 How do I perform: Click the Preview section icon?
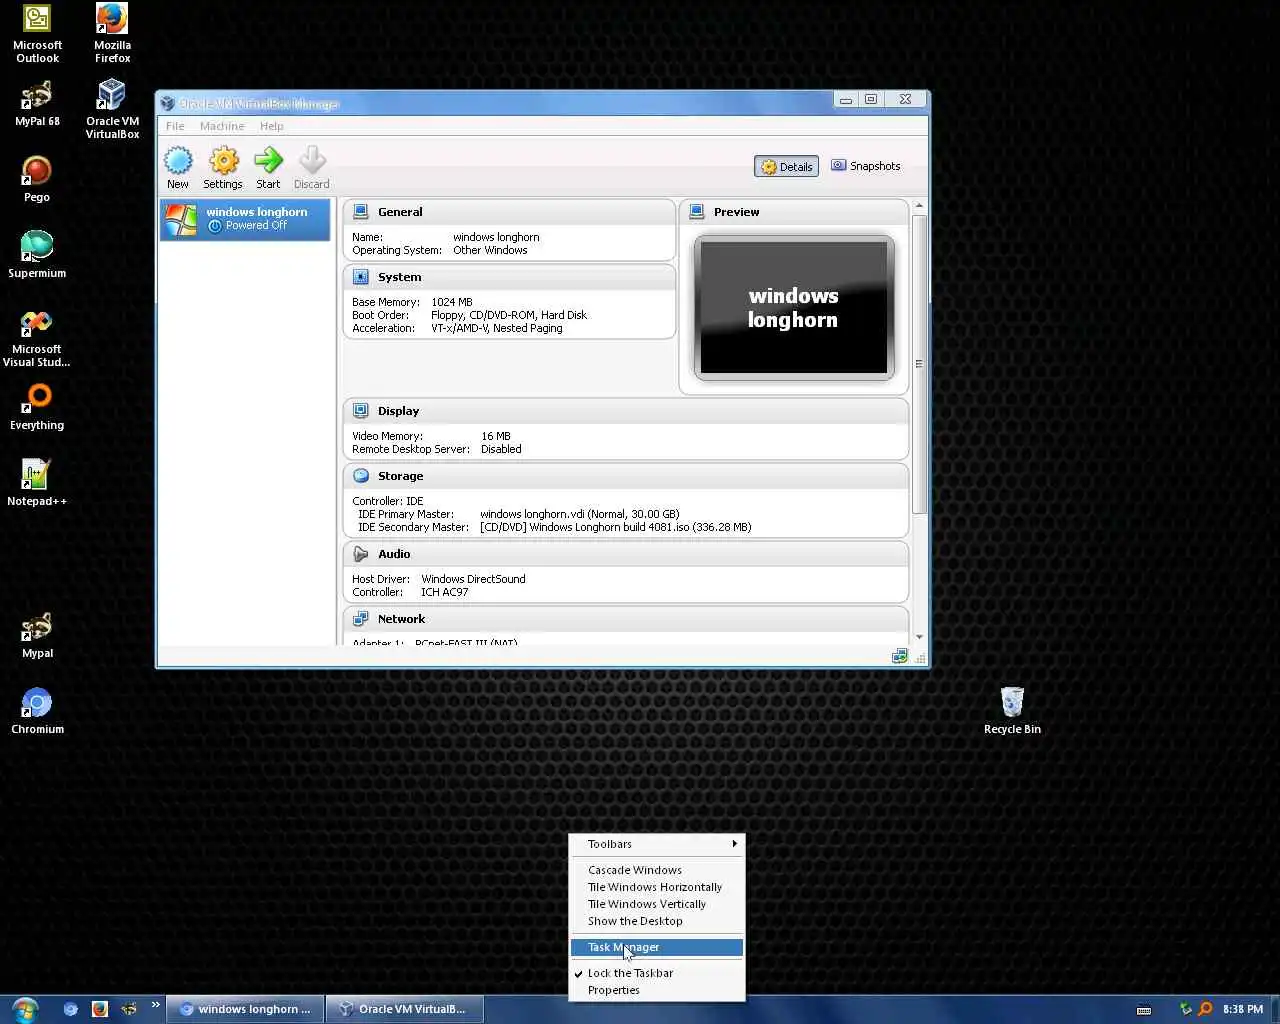pyautogui.click(x=697, y=212)
